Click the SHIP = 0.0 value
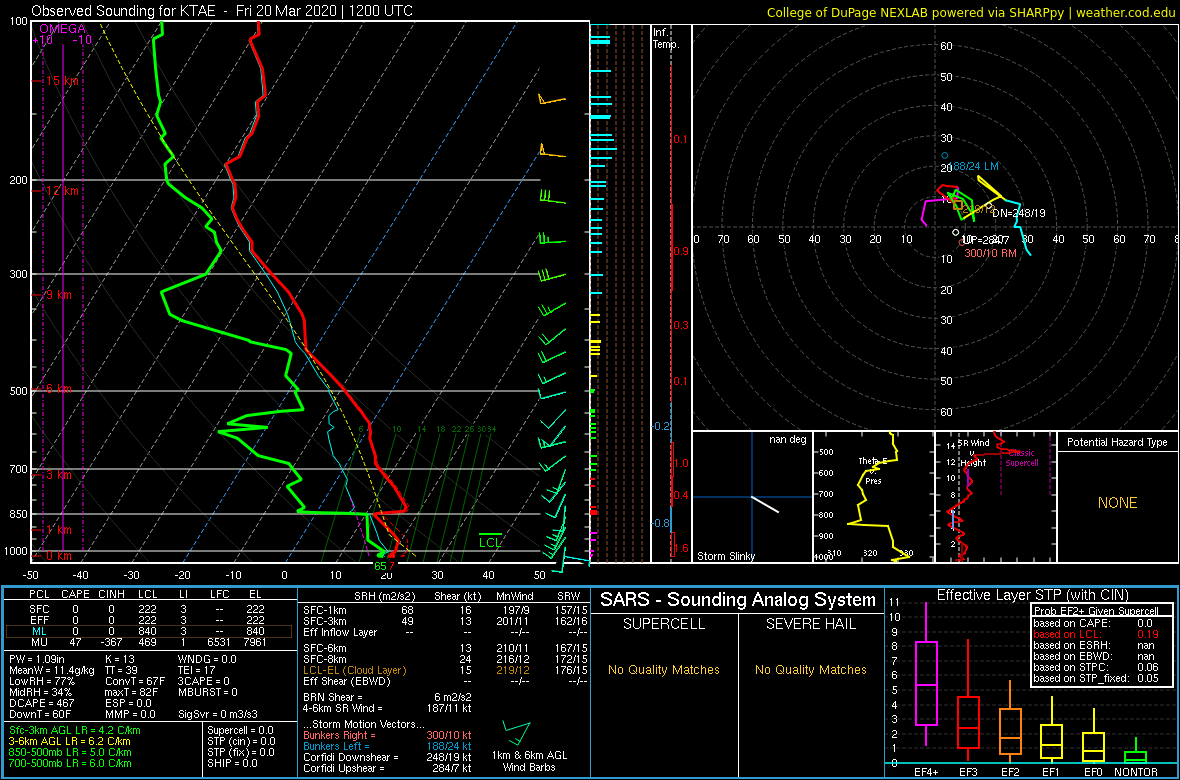Viewport: 1180px width, 780px height. tap(232, 763)
